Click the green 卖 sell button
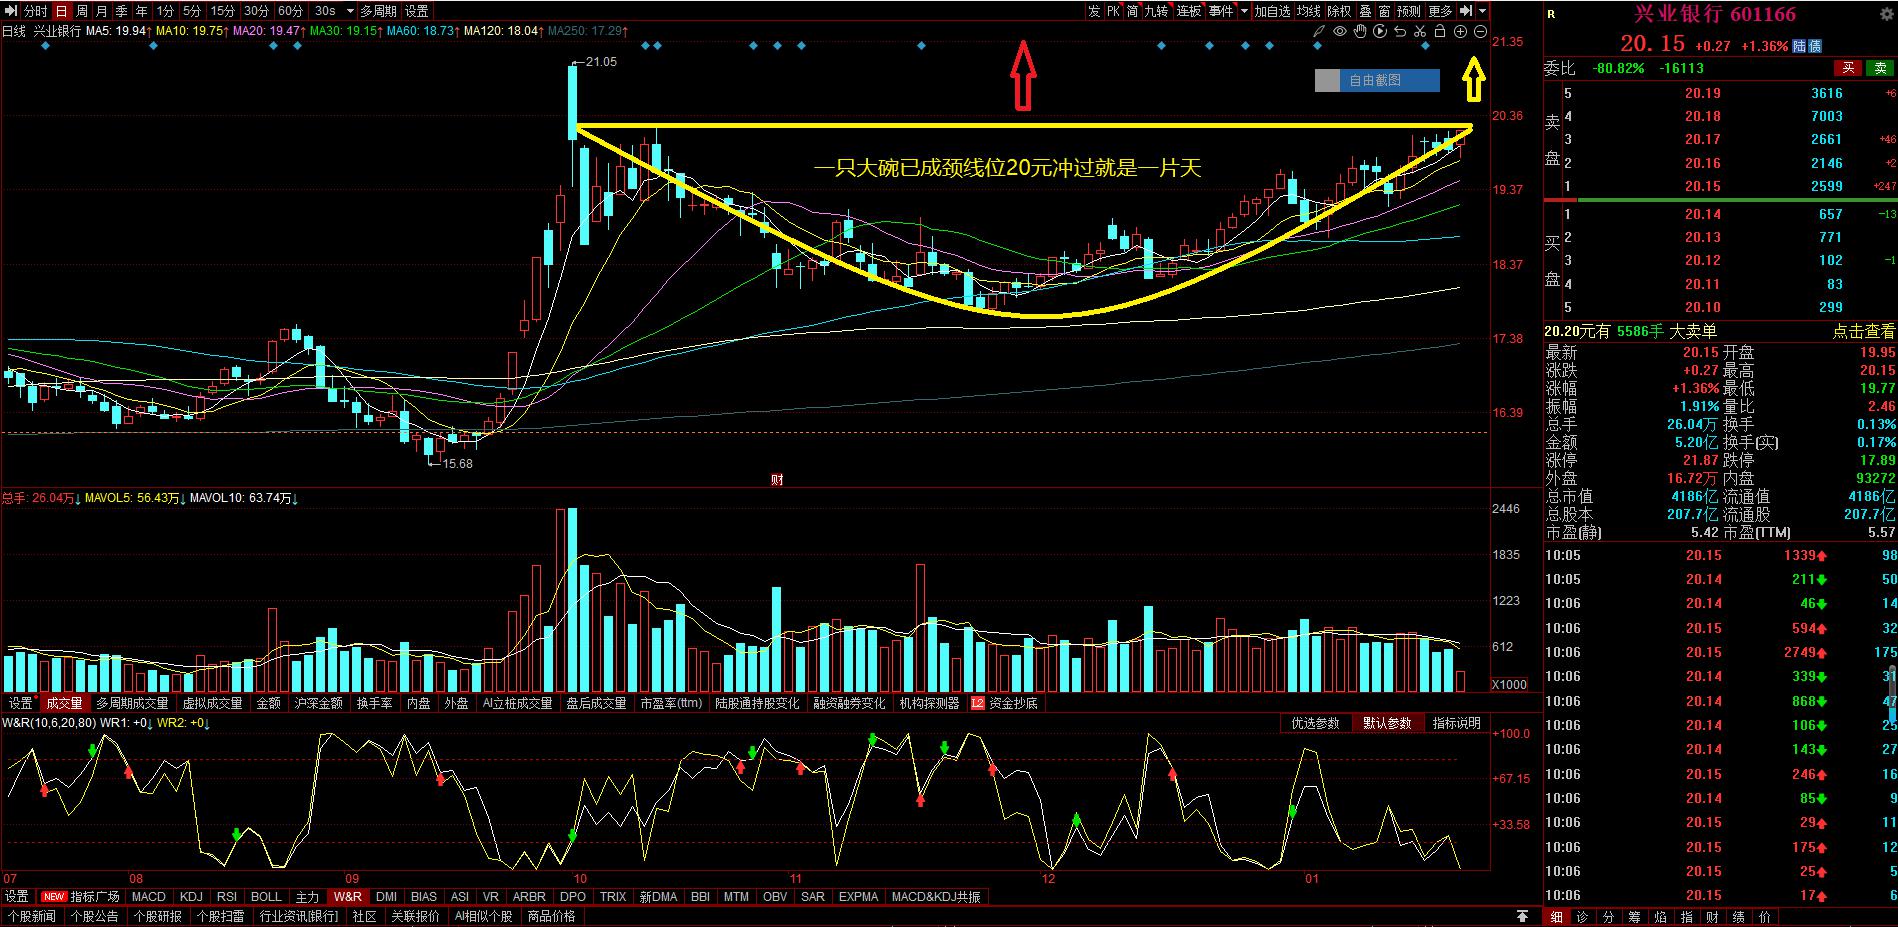1898x927 pixels. (x=1881, y=68)
